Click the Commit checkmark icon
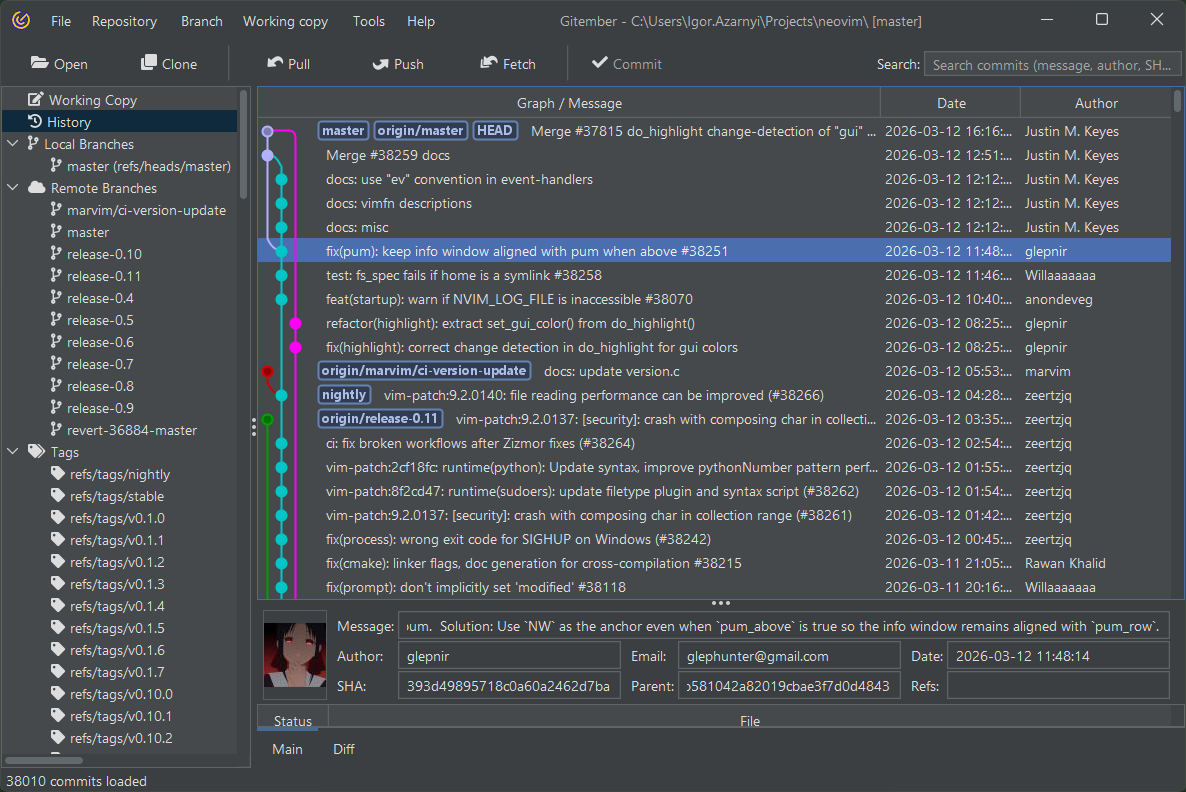 (600, 63)
